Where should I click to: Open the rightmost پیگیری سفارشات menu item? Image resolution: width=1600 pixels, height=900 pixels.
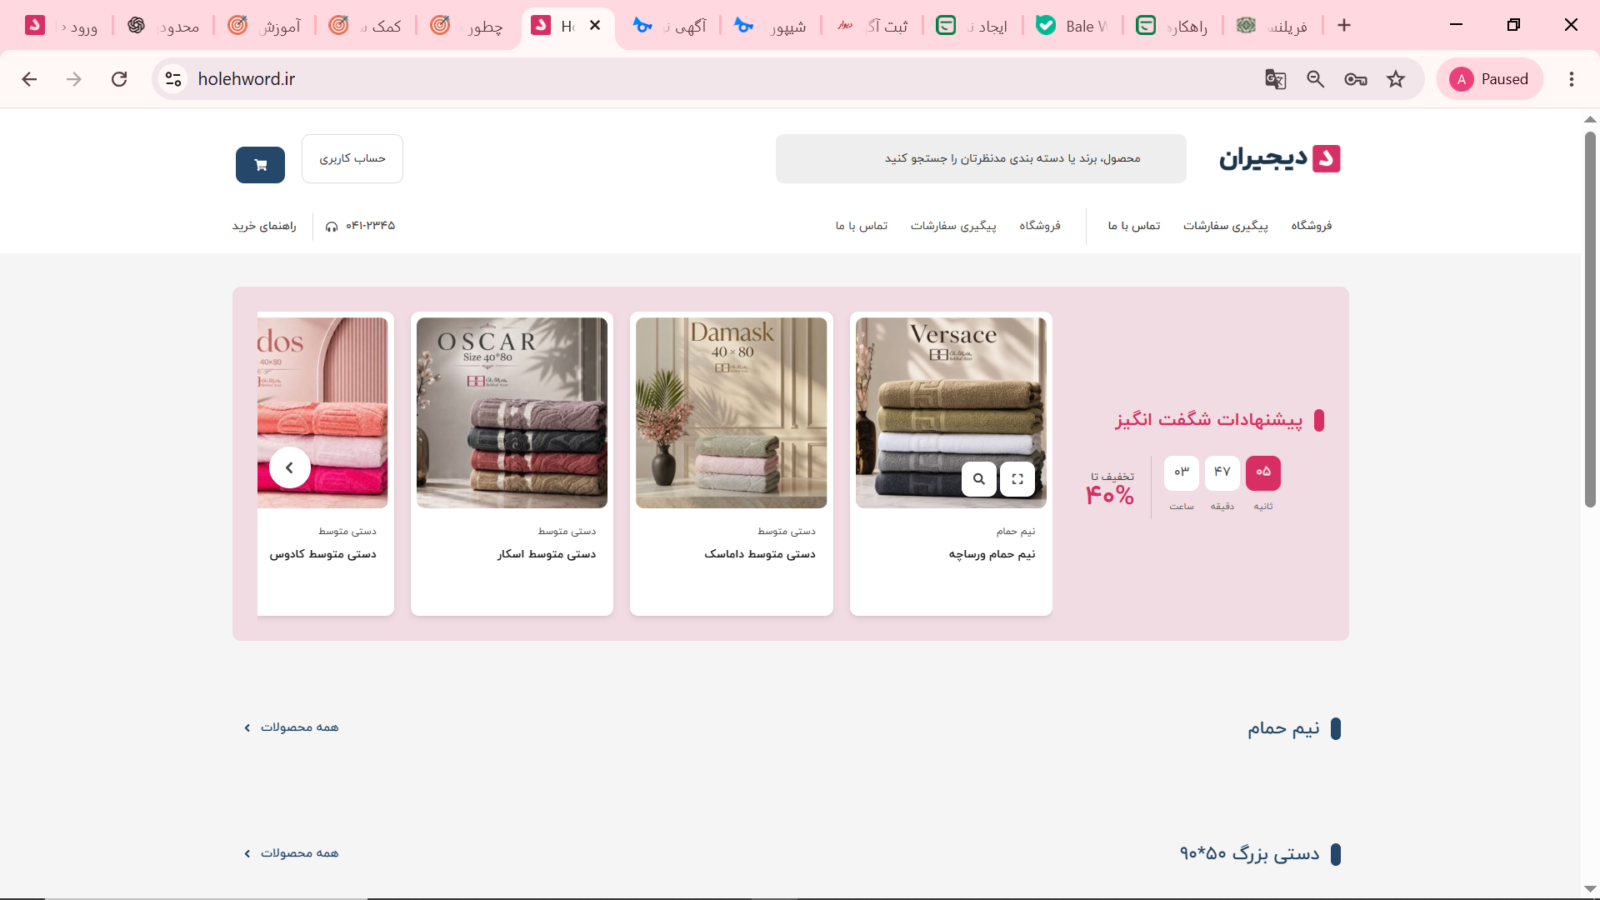[x=1225, y=226]
